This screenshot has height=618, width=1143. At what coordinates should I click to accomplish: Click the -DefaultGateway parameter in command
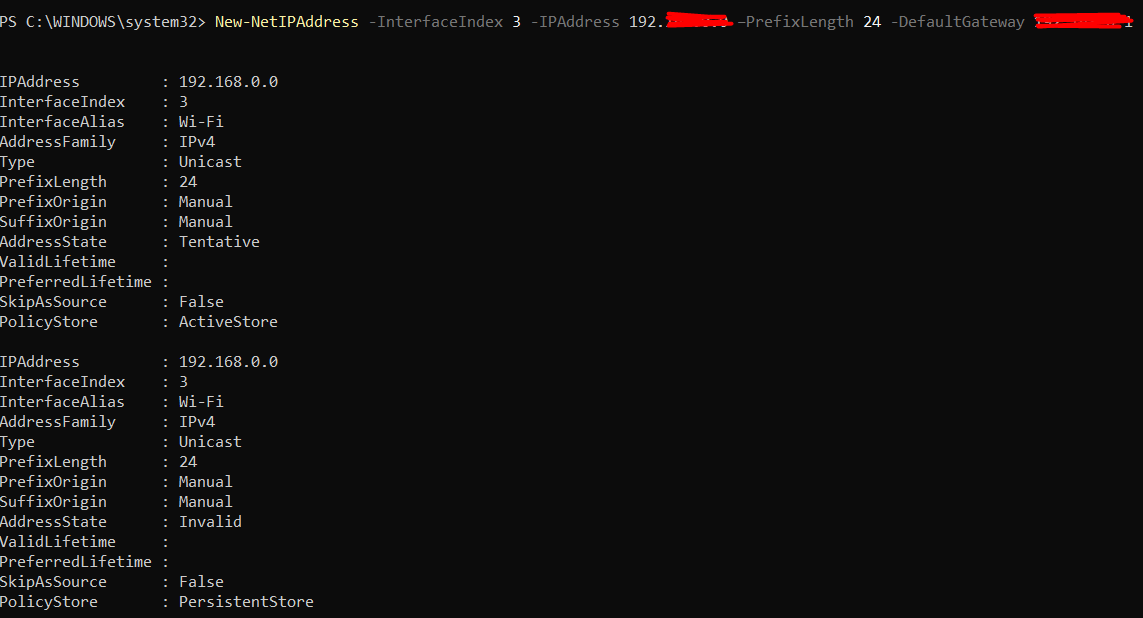[957, 22]
